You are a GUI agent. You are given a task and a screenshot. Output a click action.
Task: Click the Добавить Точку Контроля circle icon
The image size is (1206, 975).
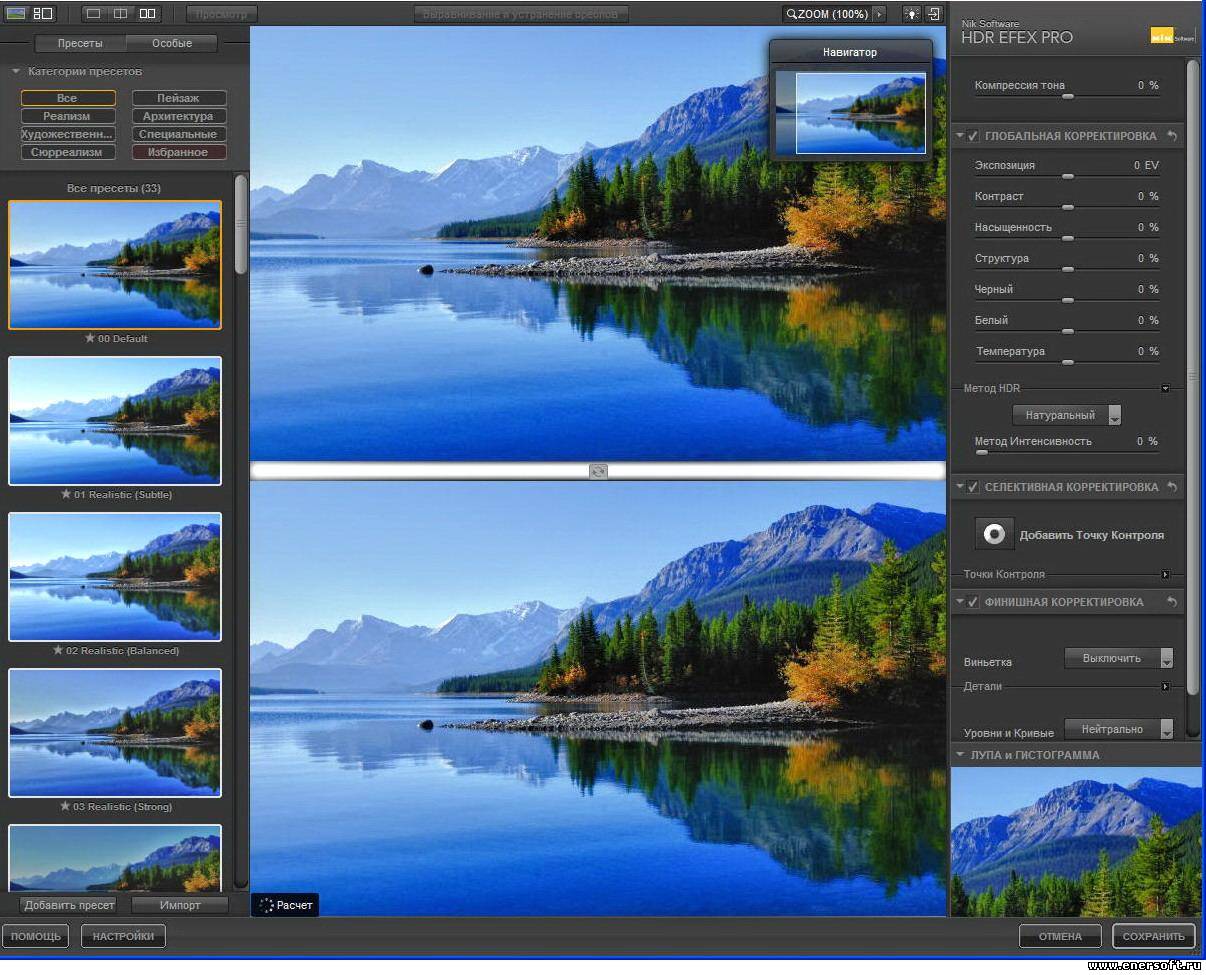click(994, 534)
